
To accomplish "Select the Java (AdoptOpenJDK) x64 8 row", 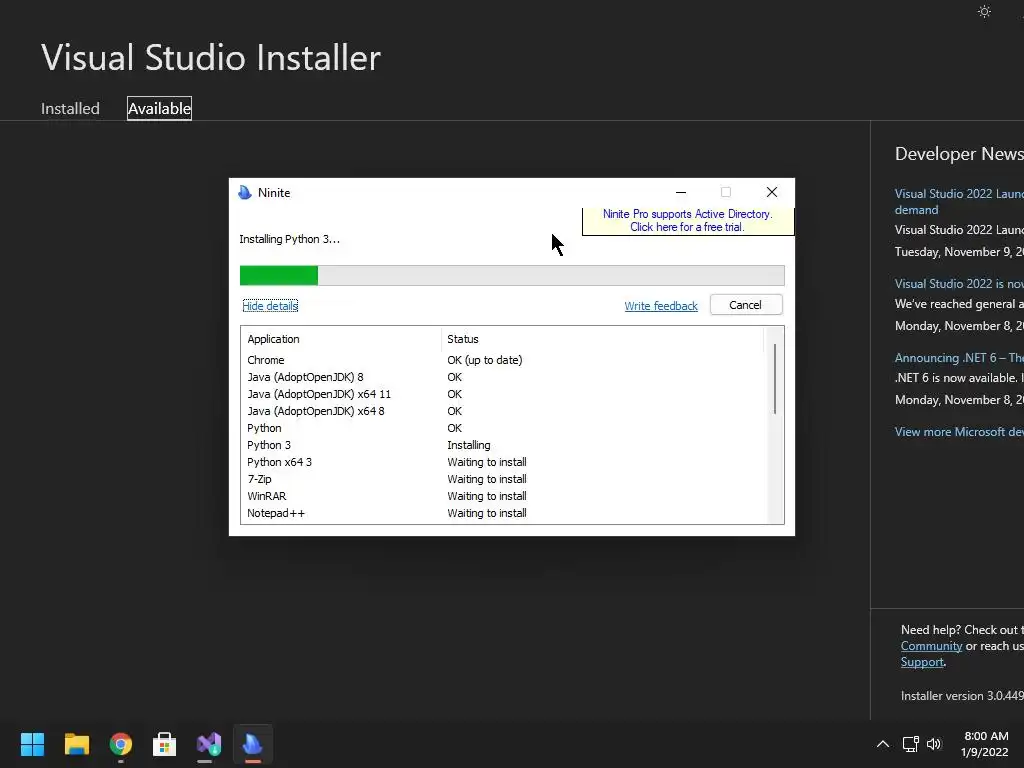I will pyautogui.click(x=503, y=411).
